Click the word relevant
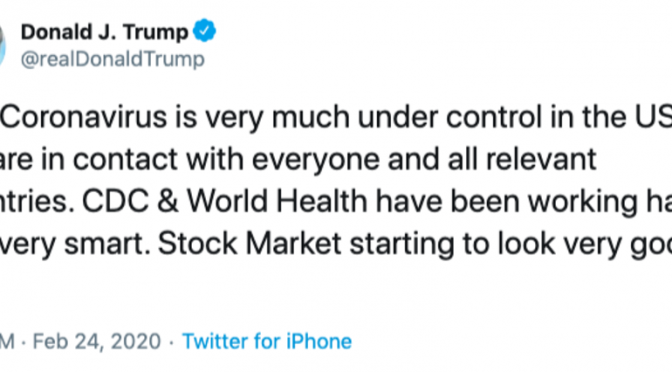 point(541,159)
